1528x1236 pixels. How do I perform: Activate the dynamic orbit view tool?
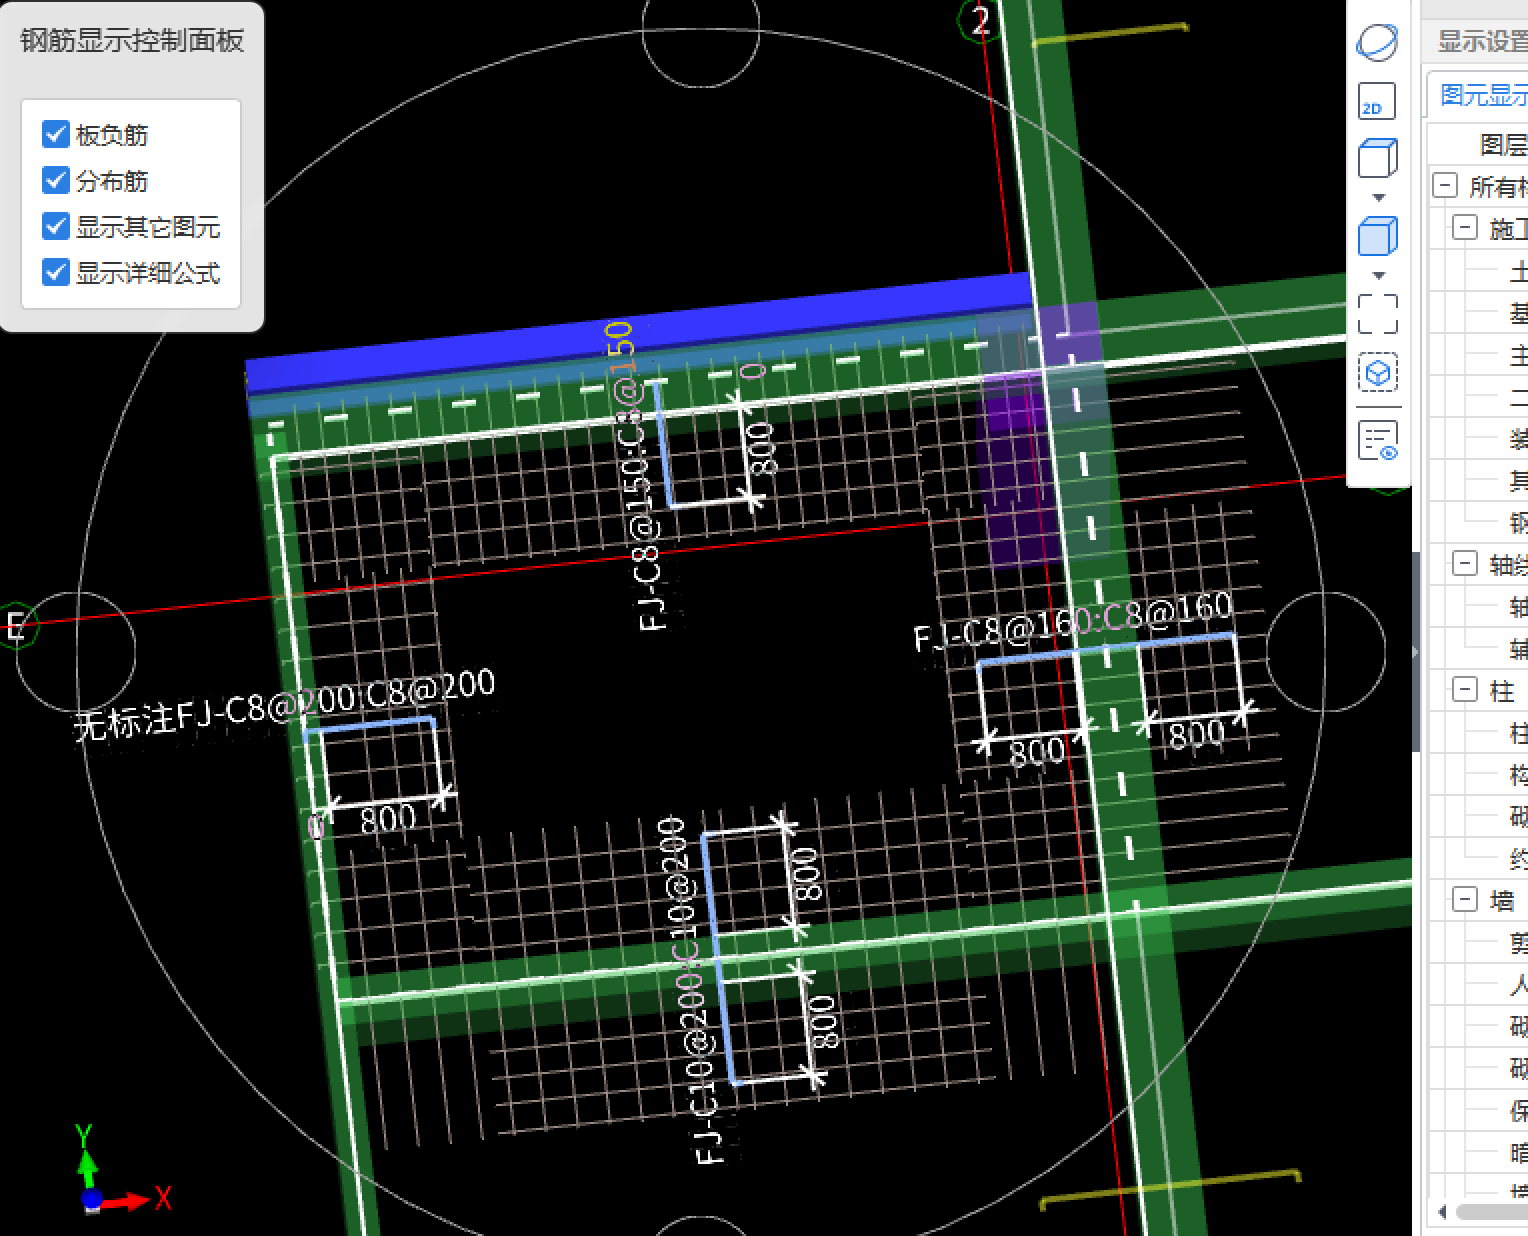coord(1377,42)
